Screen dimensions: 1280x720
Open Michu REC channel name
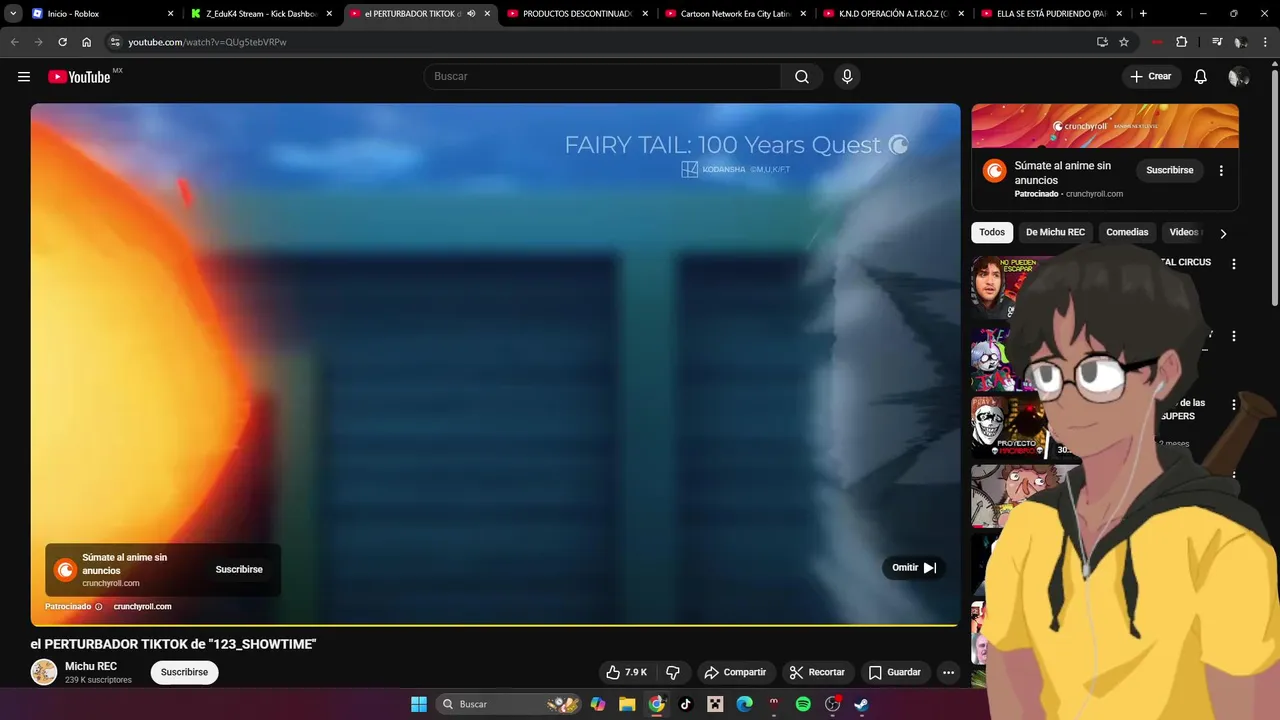(x=91, y=666)
